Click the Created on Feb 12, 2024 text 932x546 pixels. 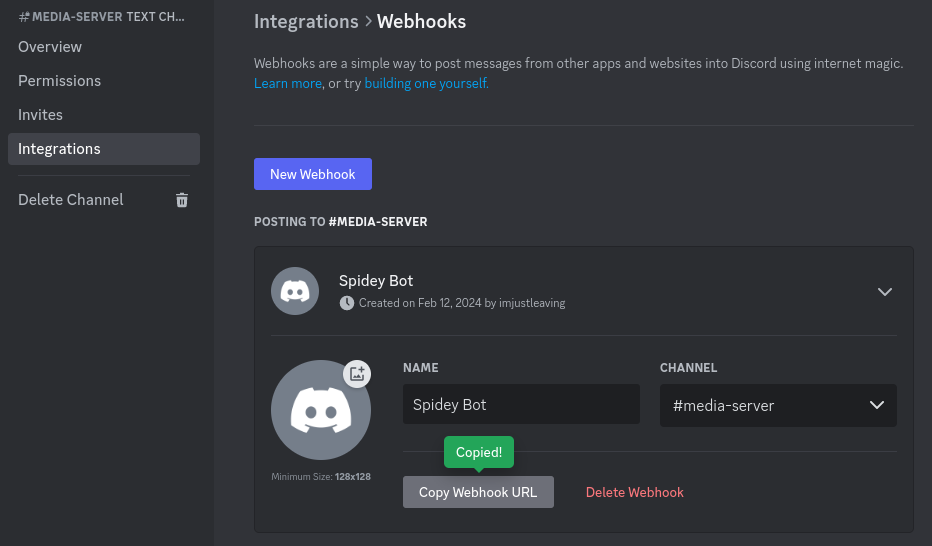point(462,303)
